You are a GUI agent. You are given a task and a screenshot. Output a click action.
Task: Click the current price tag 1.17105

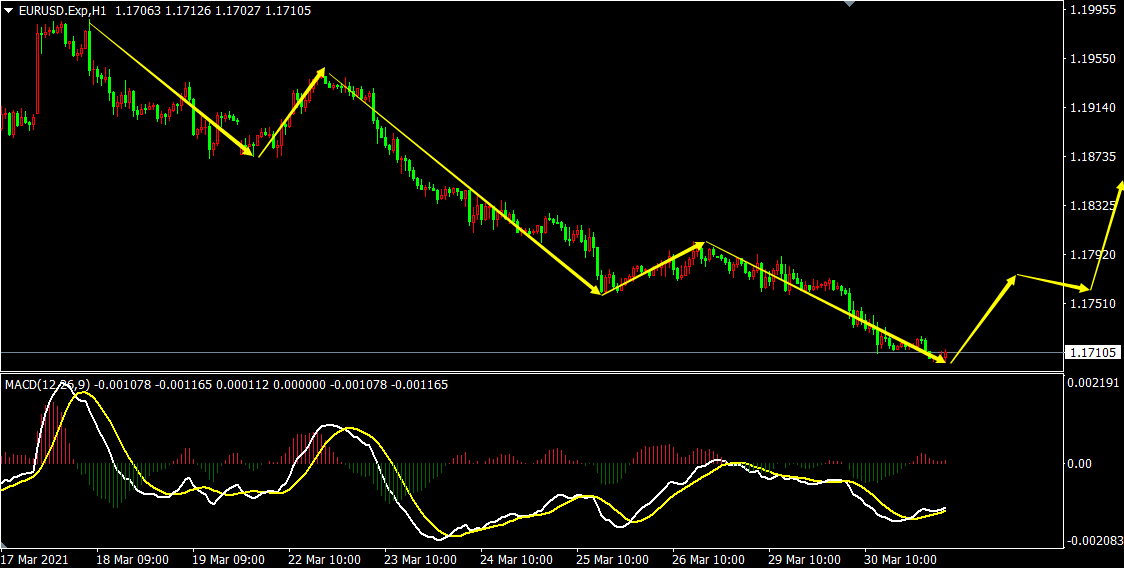[x=1093, y=352]
